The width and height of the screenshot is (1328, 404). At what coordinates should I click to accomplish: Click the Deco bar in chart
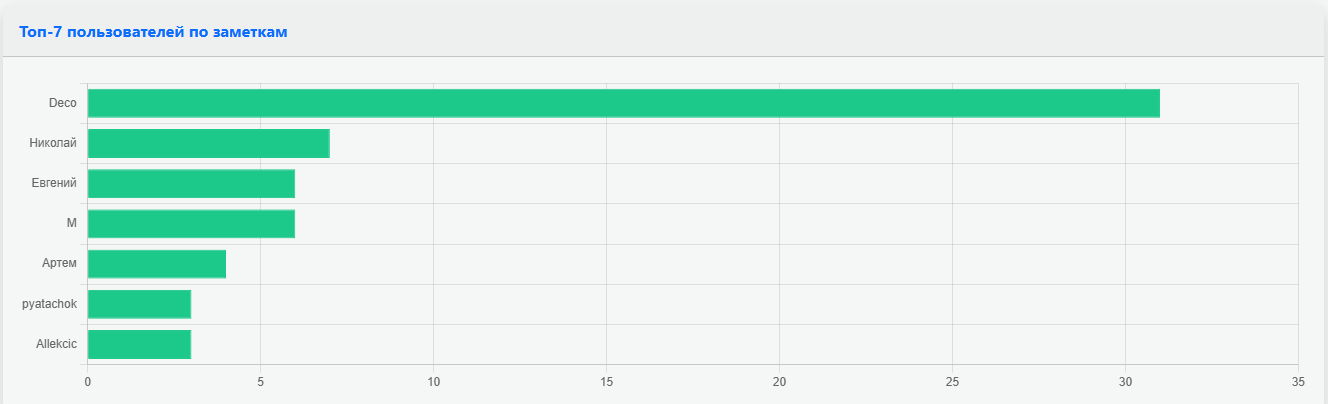[624, 103]
